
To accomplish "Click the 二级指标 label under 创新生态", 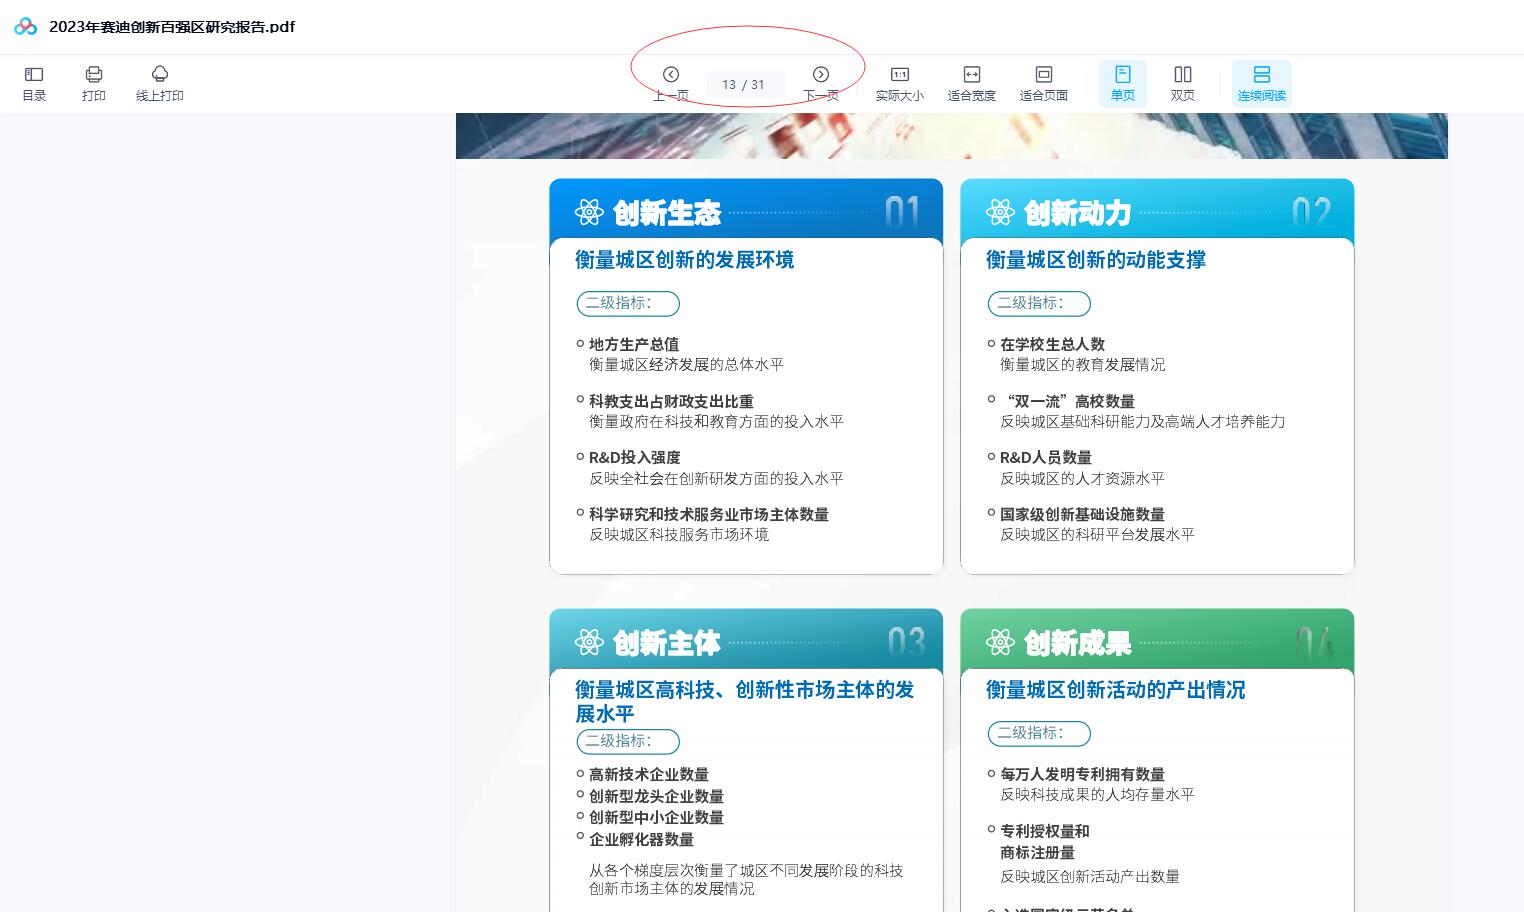I will (x=628, y=303).
